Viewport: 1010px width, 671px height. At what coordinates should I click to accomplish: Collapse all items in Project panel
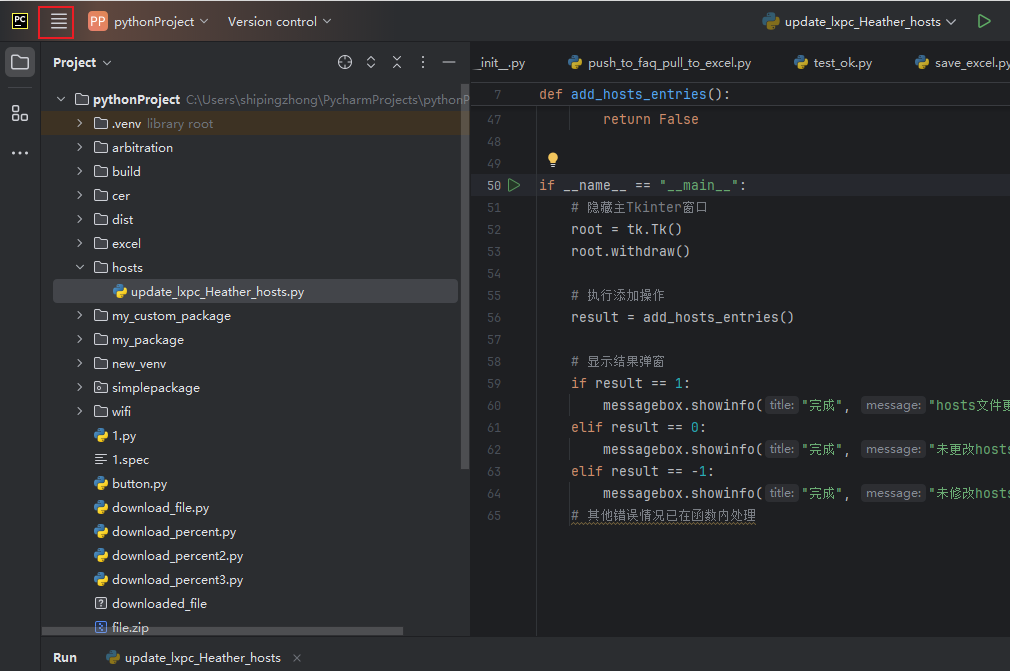click(397, 62)
